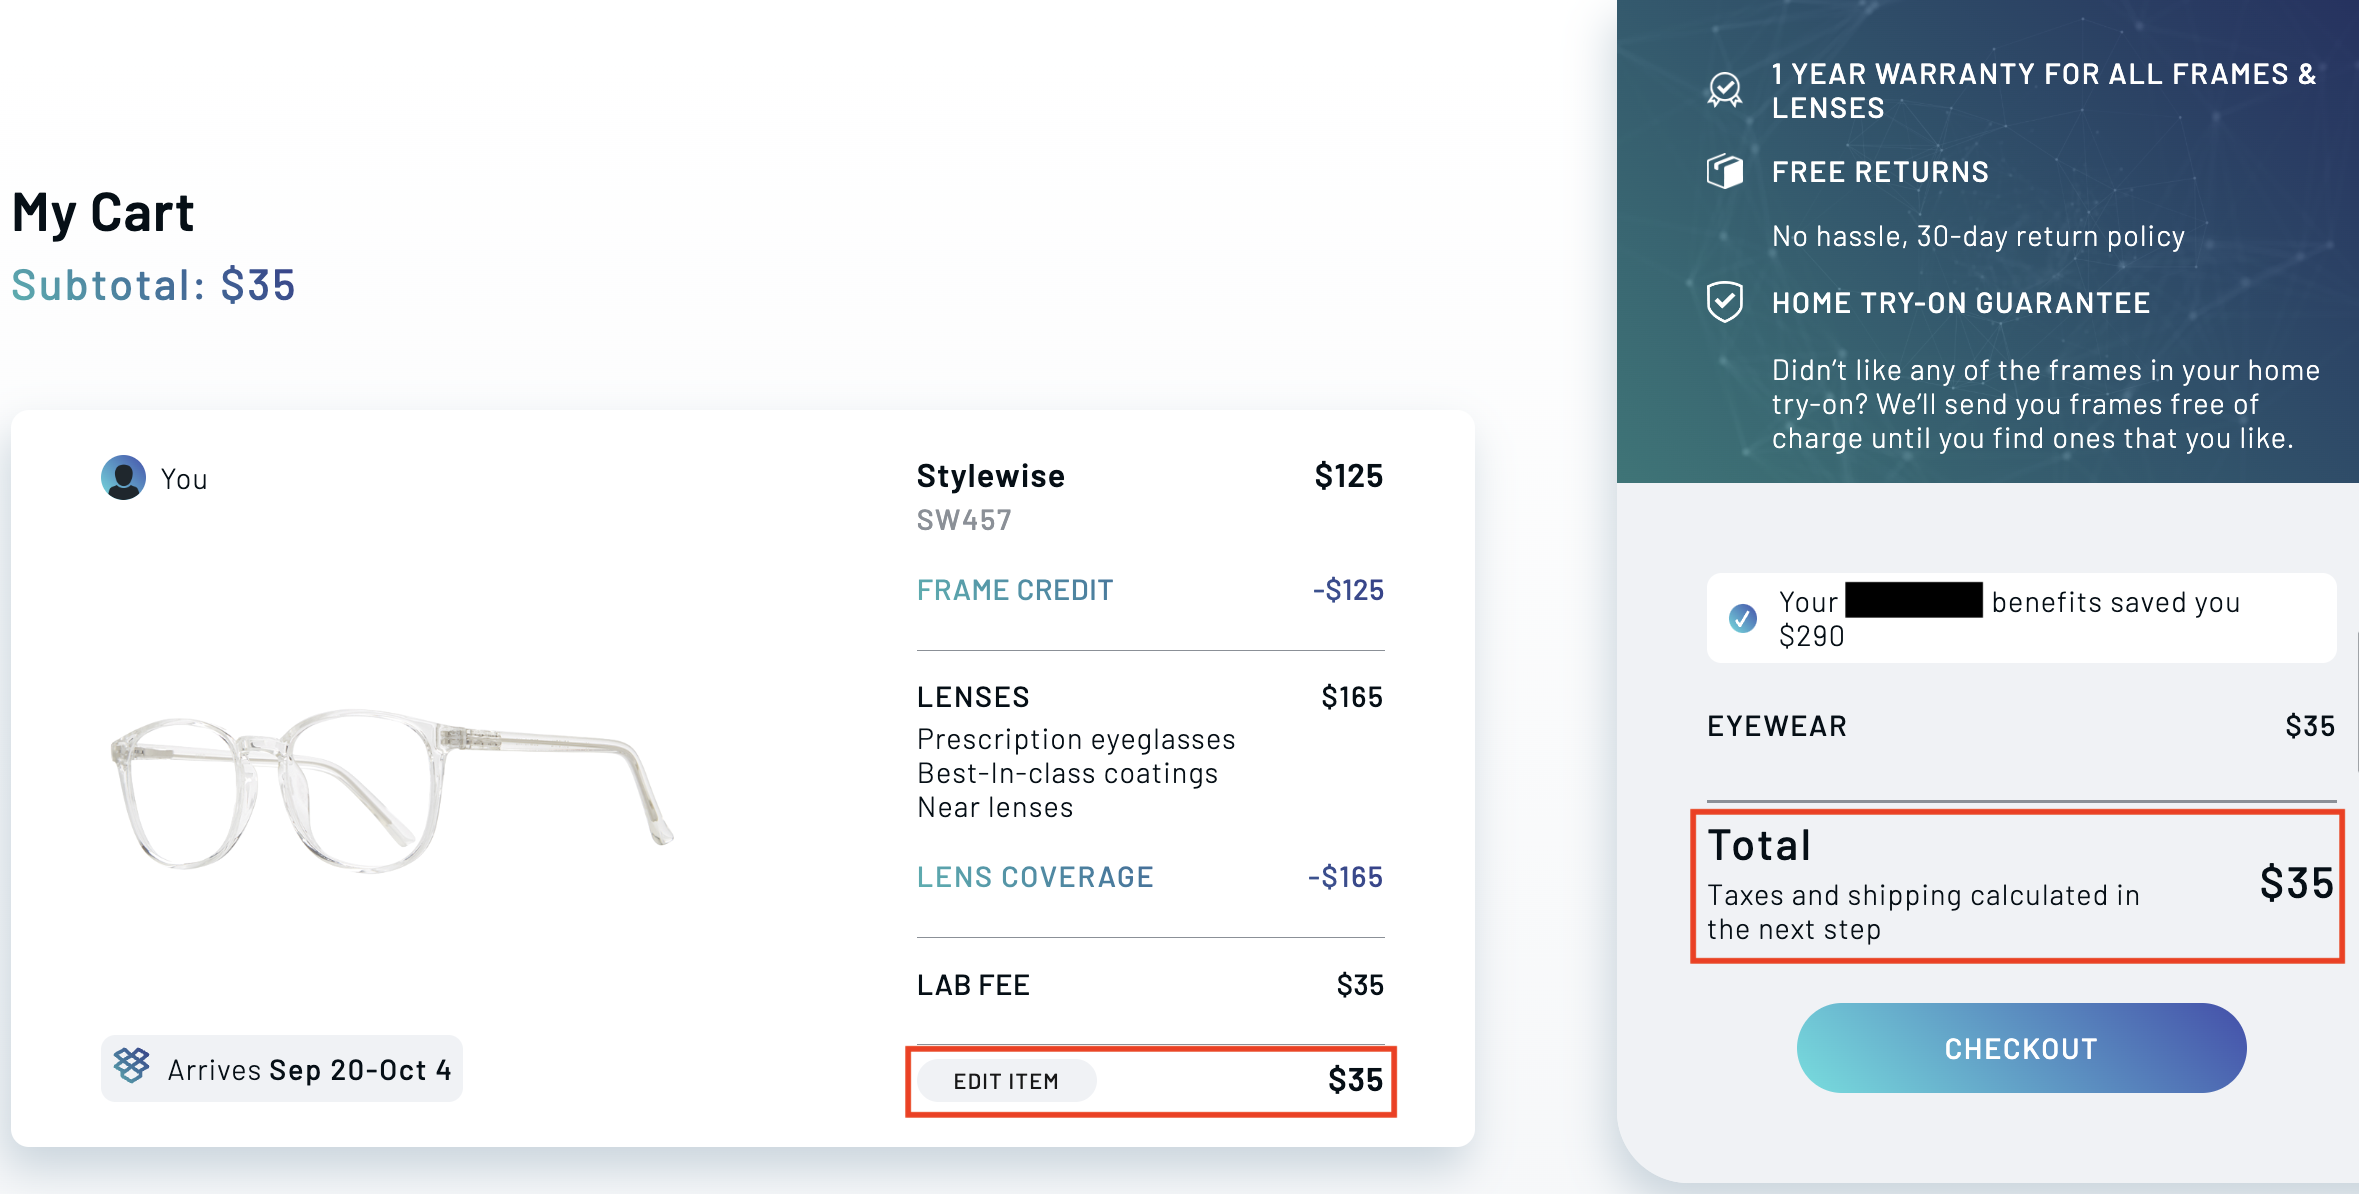2359x1194 pixels.
Task: Click the CHECKOUT button
Action: pos(2020,1048)
